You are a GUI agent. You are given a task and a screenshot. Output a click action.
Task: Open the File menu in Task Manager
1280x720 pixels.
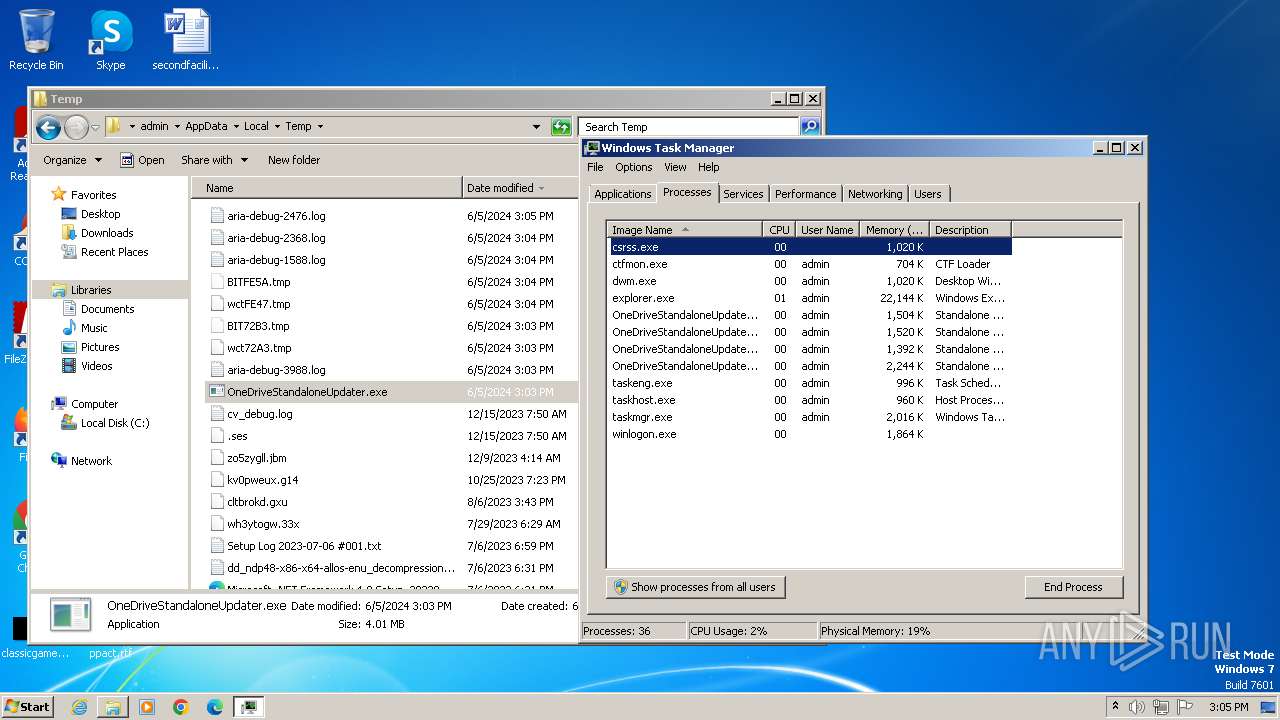point(595,167)
